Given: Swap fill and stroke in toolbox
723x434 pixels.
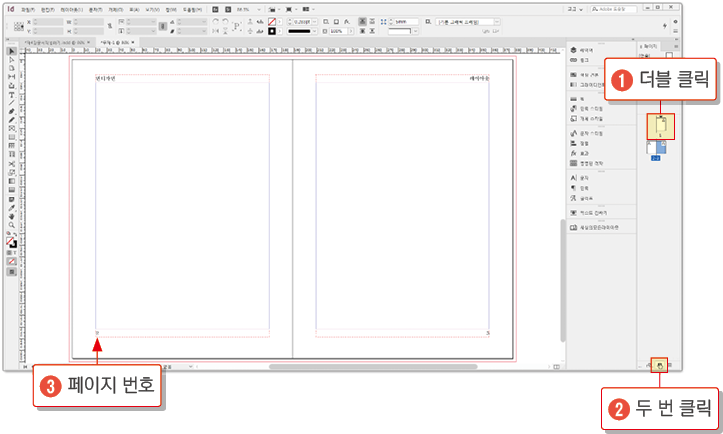Looking at the screenshot, I should (15, 234).
